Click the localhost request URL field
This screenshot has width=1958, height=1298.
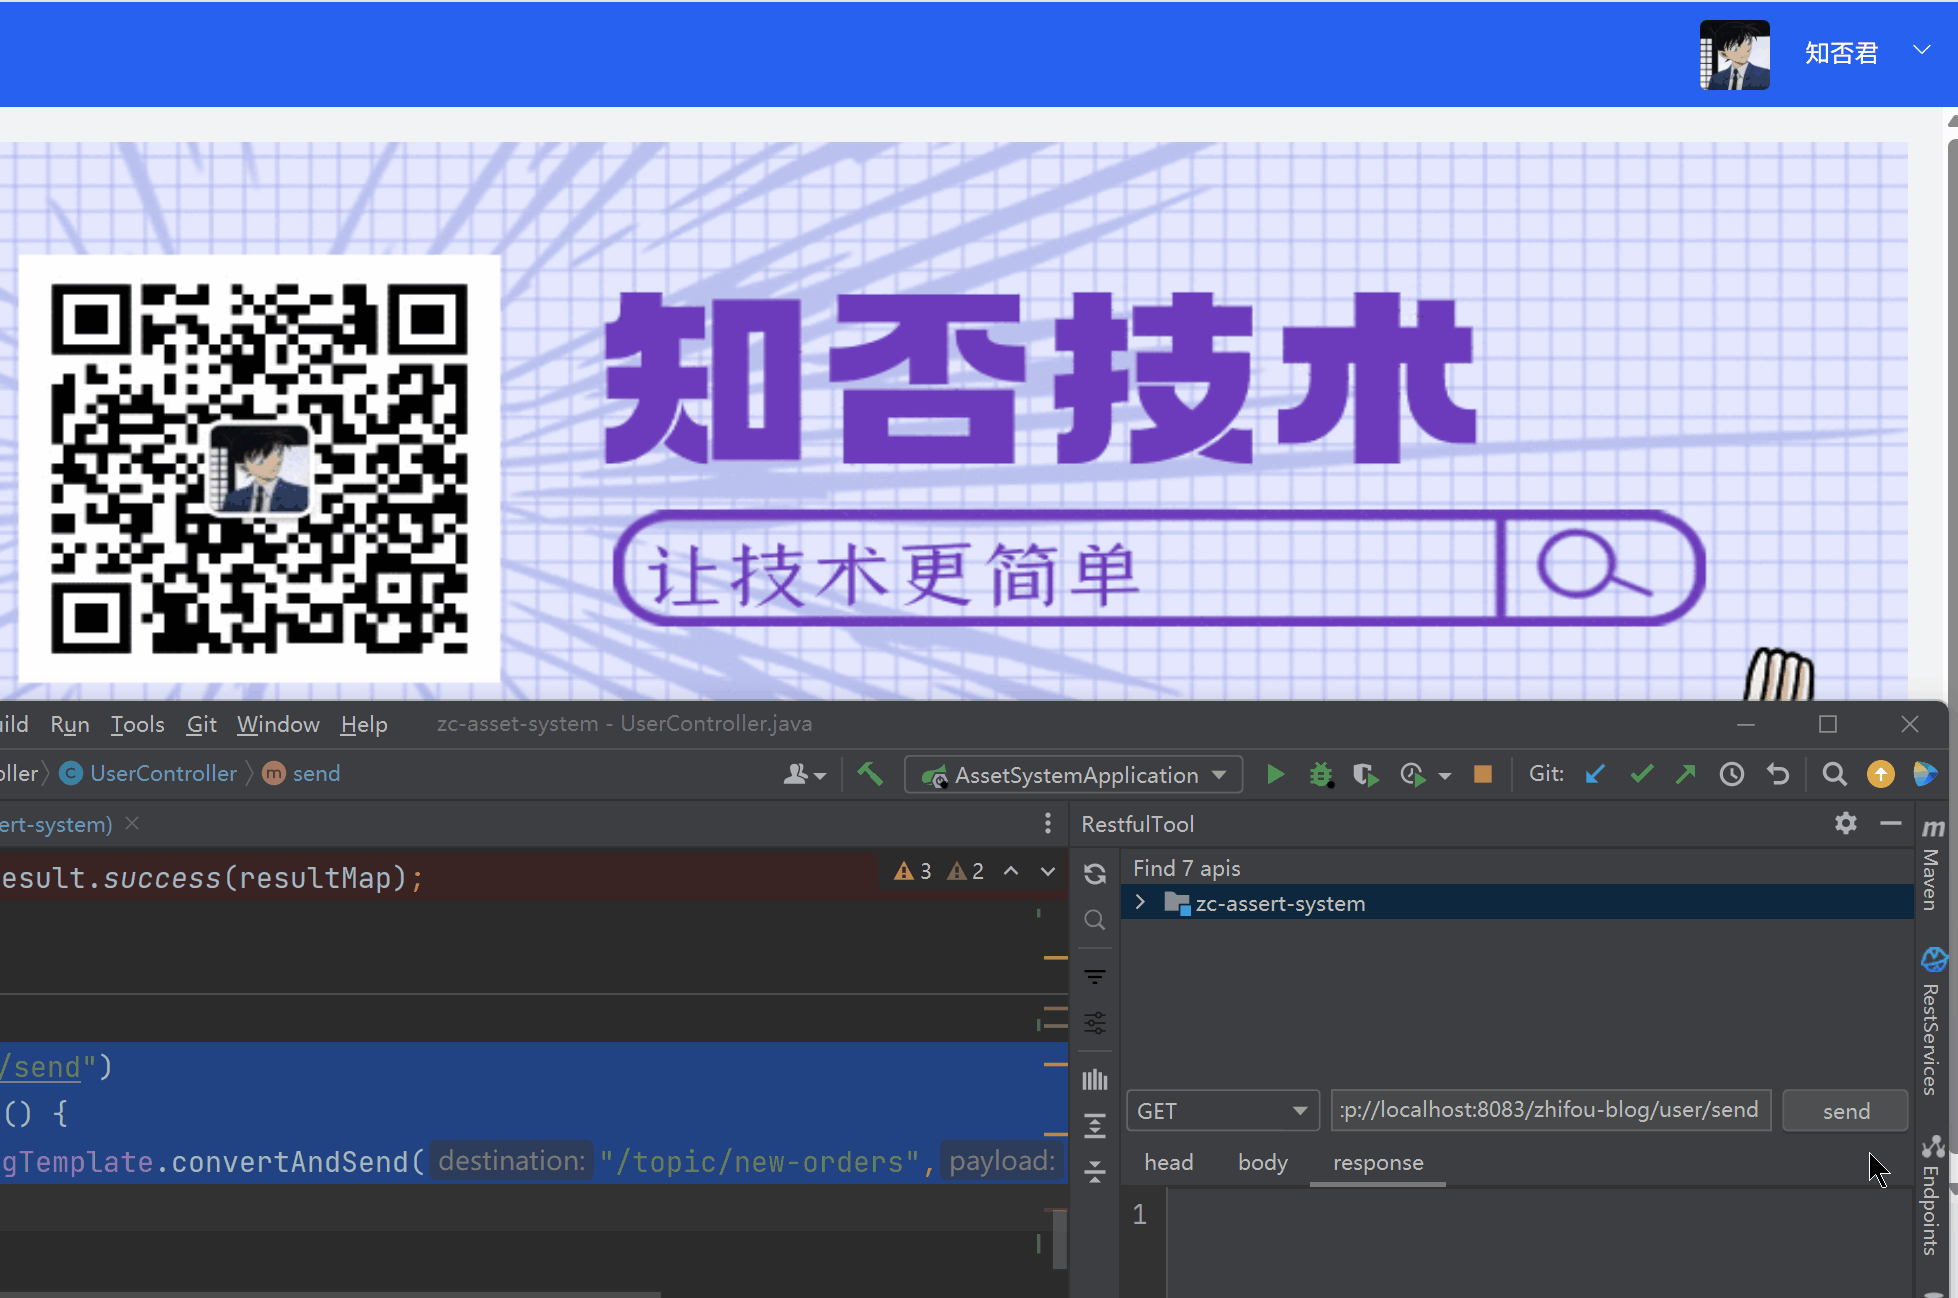(1550, 1110)
